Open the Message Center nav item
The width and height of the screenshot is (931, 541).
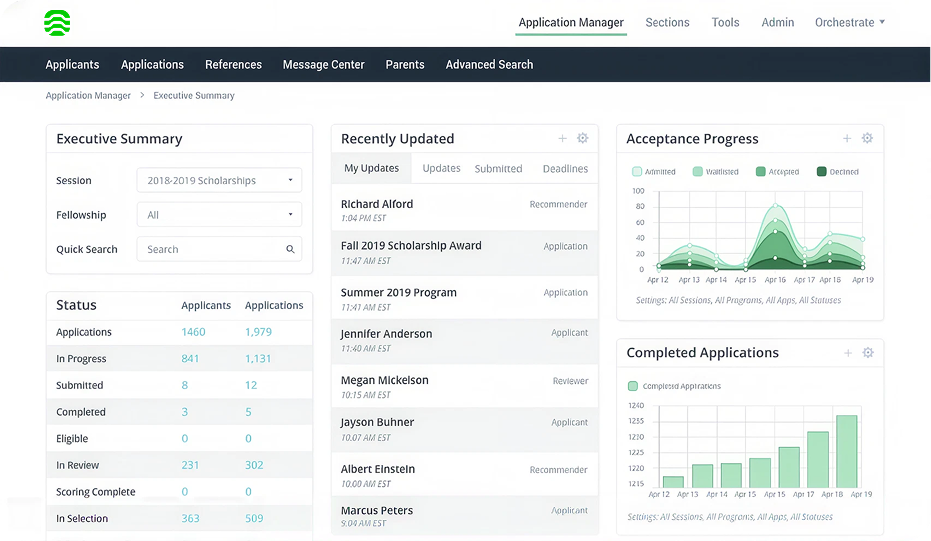point(324,65)
